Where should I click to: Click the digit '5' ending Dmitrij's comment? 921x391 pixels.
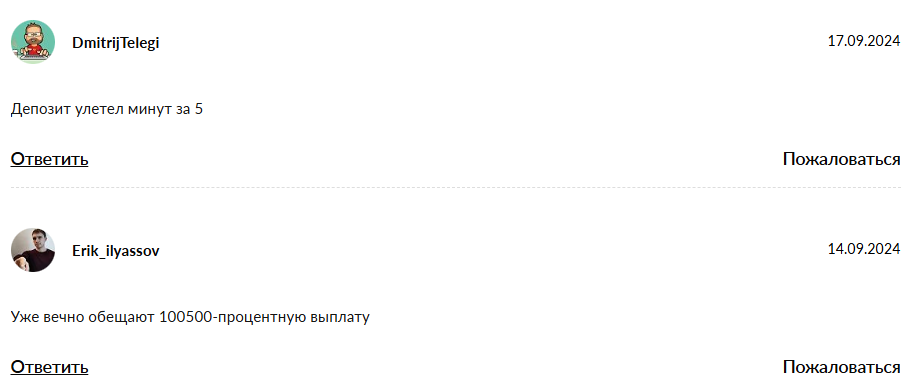(x=199, y=110)
